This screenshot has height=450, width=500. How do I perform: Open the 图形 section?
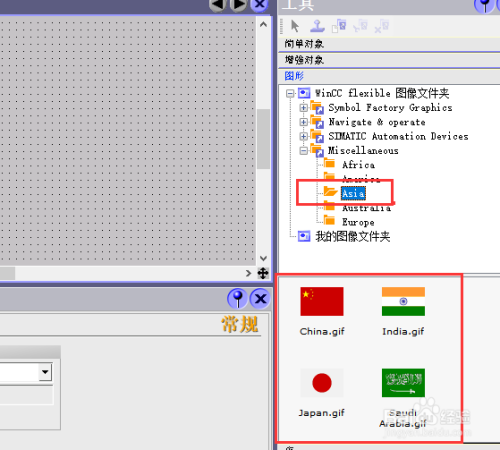[389, 76]
